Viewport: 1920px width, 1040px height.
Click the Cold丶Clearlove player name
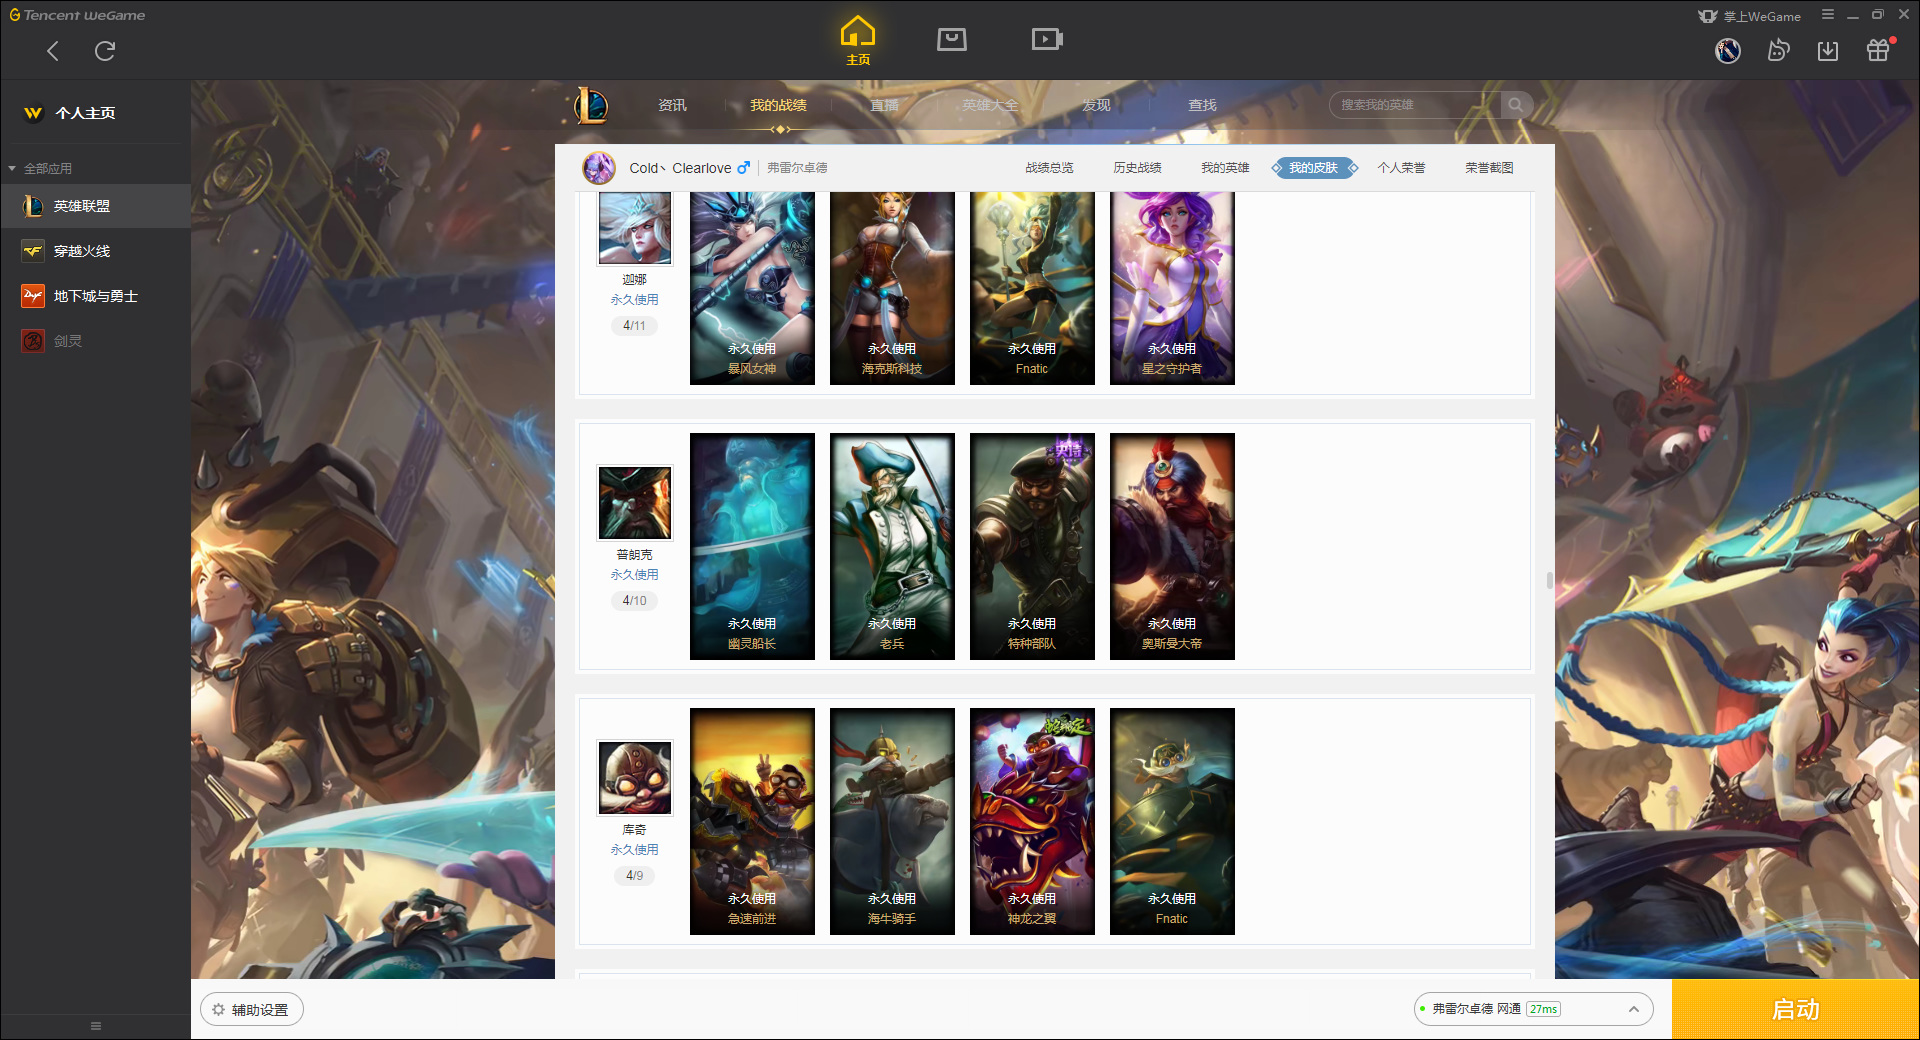(680, 168)
